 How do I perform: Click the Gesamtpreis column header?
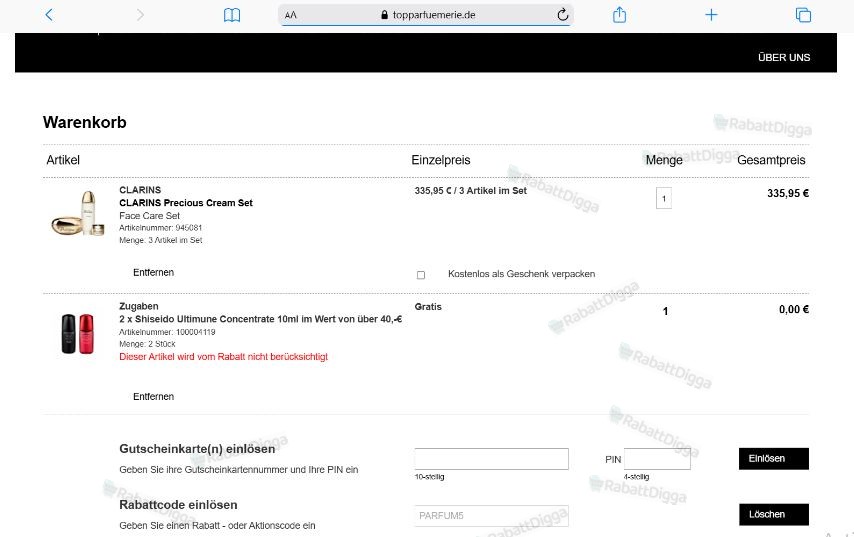(x=771, y=160)
